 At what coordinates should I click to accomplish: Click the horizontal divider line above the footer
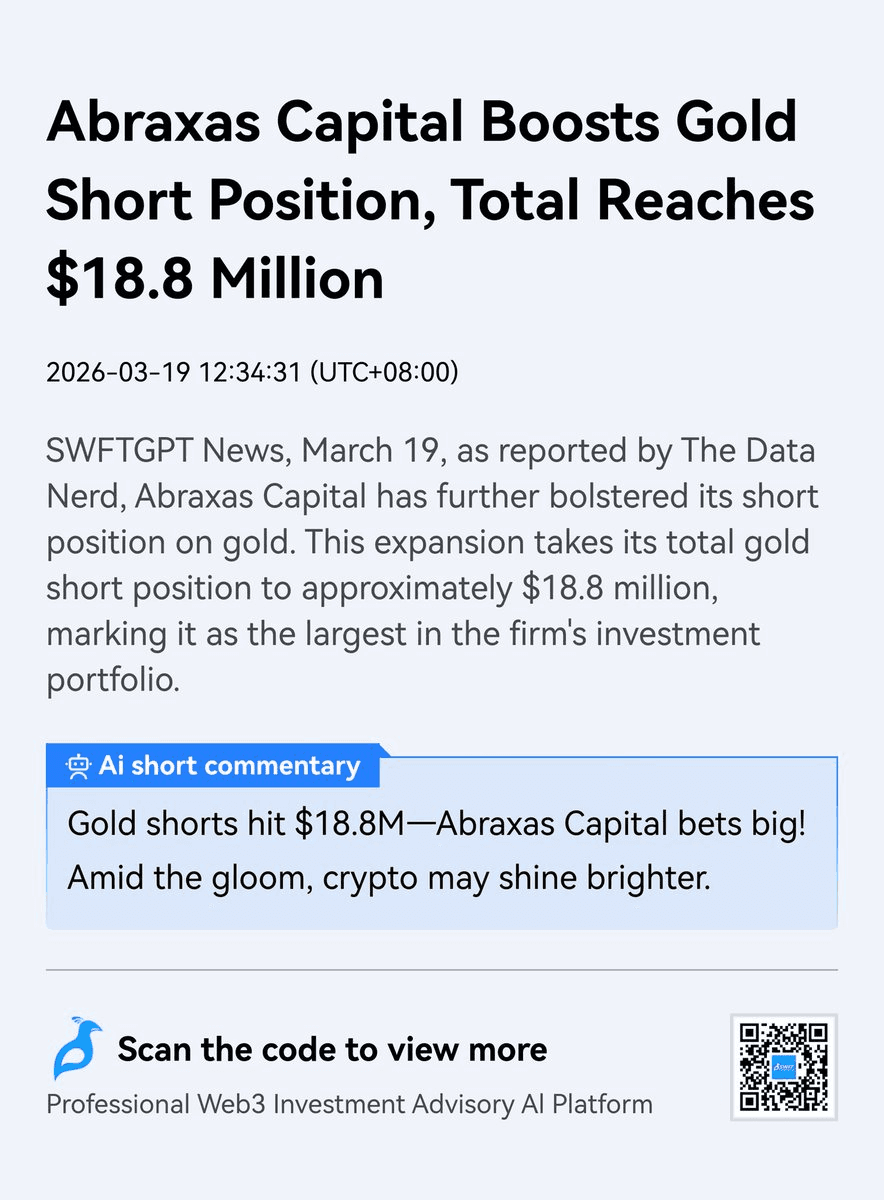[441, 970]
